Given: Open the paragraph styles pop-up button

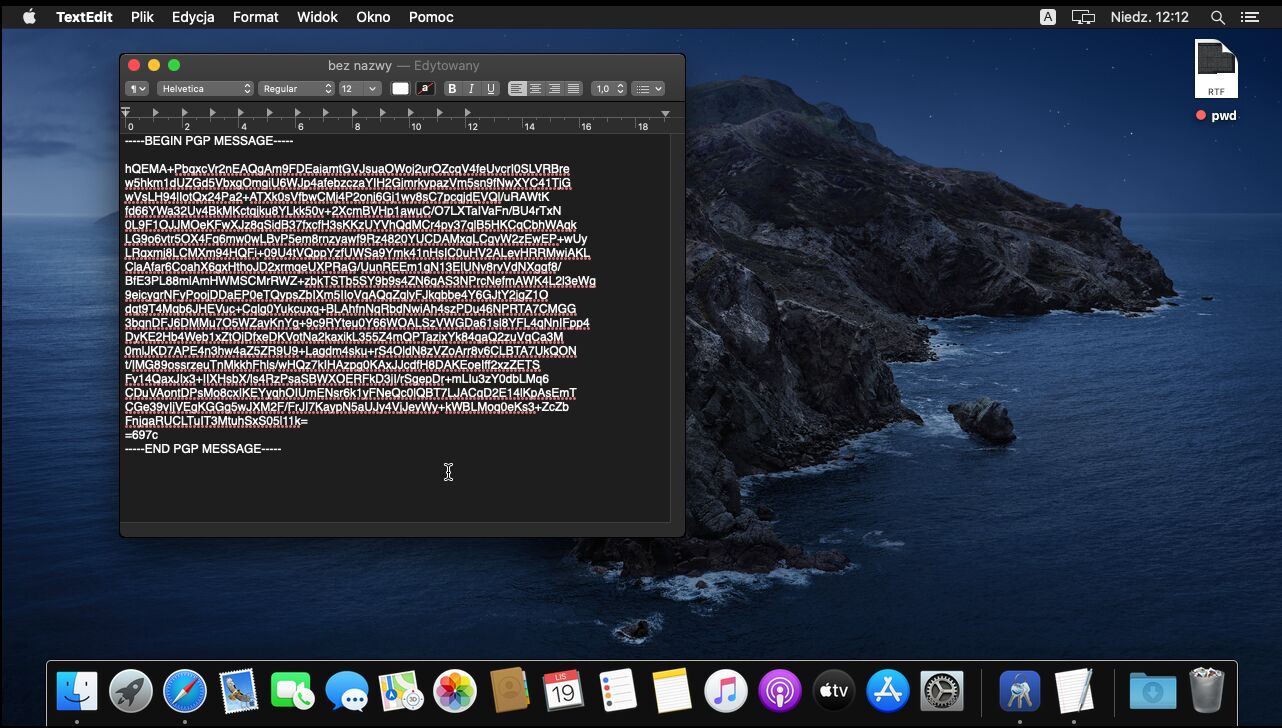Looking at the screenshot, I should [136, 89].
